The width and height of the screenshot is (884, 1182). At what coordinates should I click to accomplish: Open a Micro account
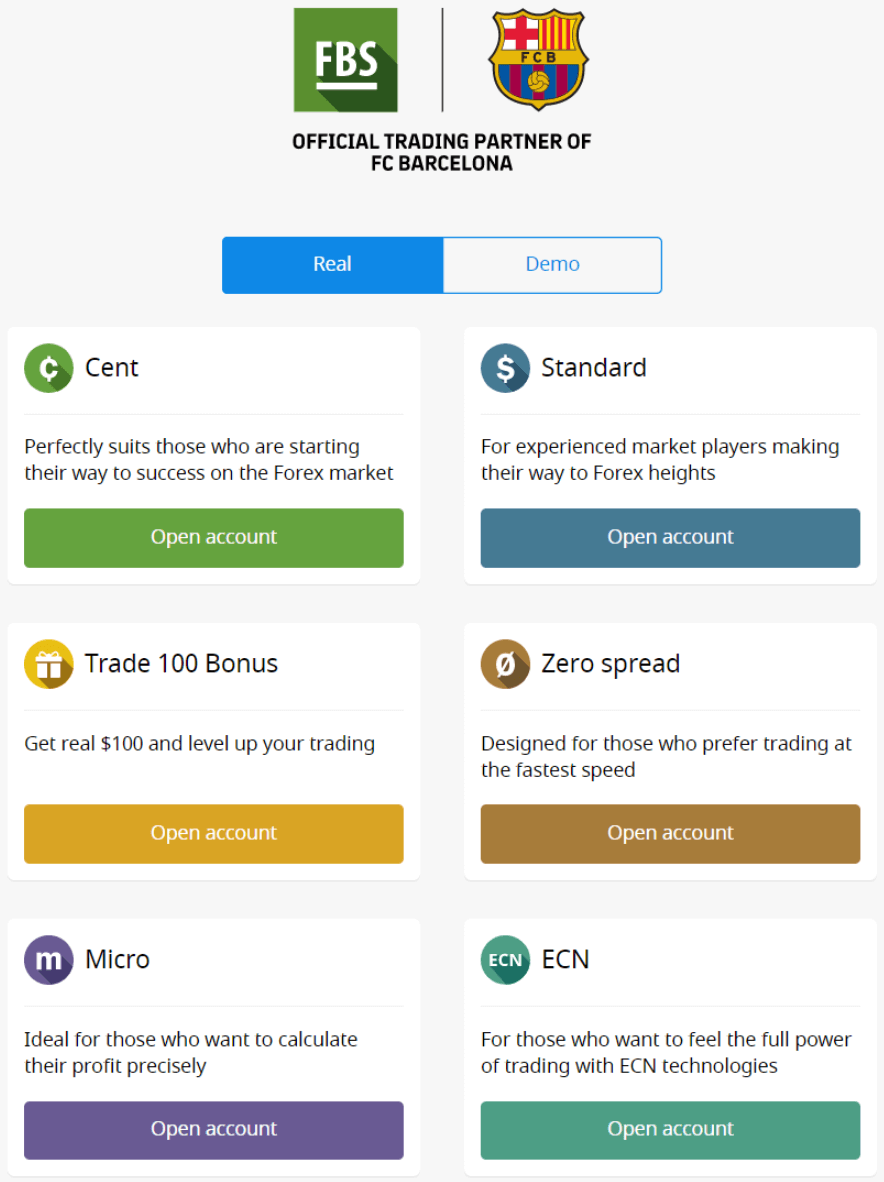(214, 1130)
